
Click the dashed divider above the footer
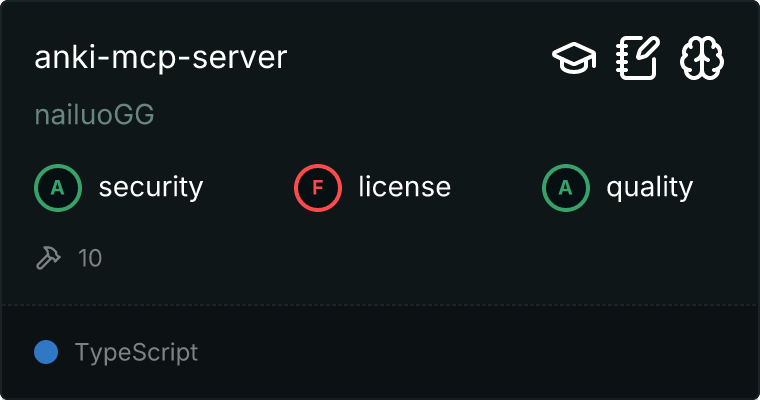(x=380, y=305)
